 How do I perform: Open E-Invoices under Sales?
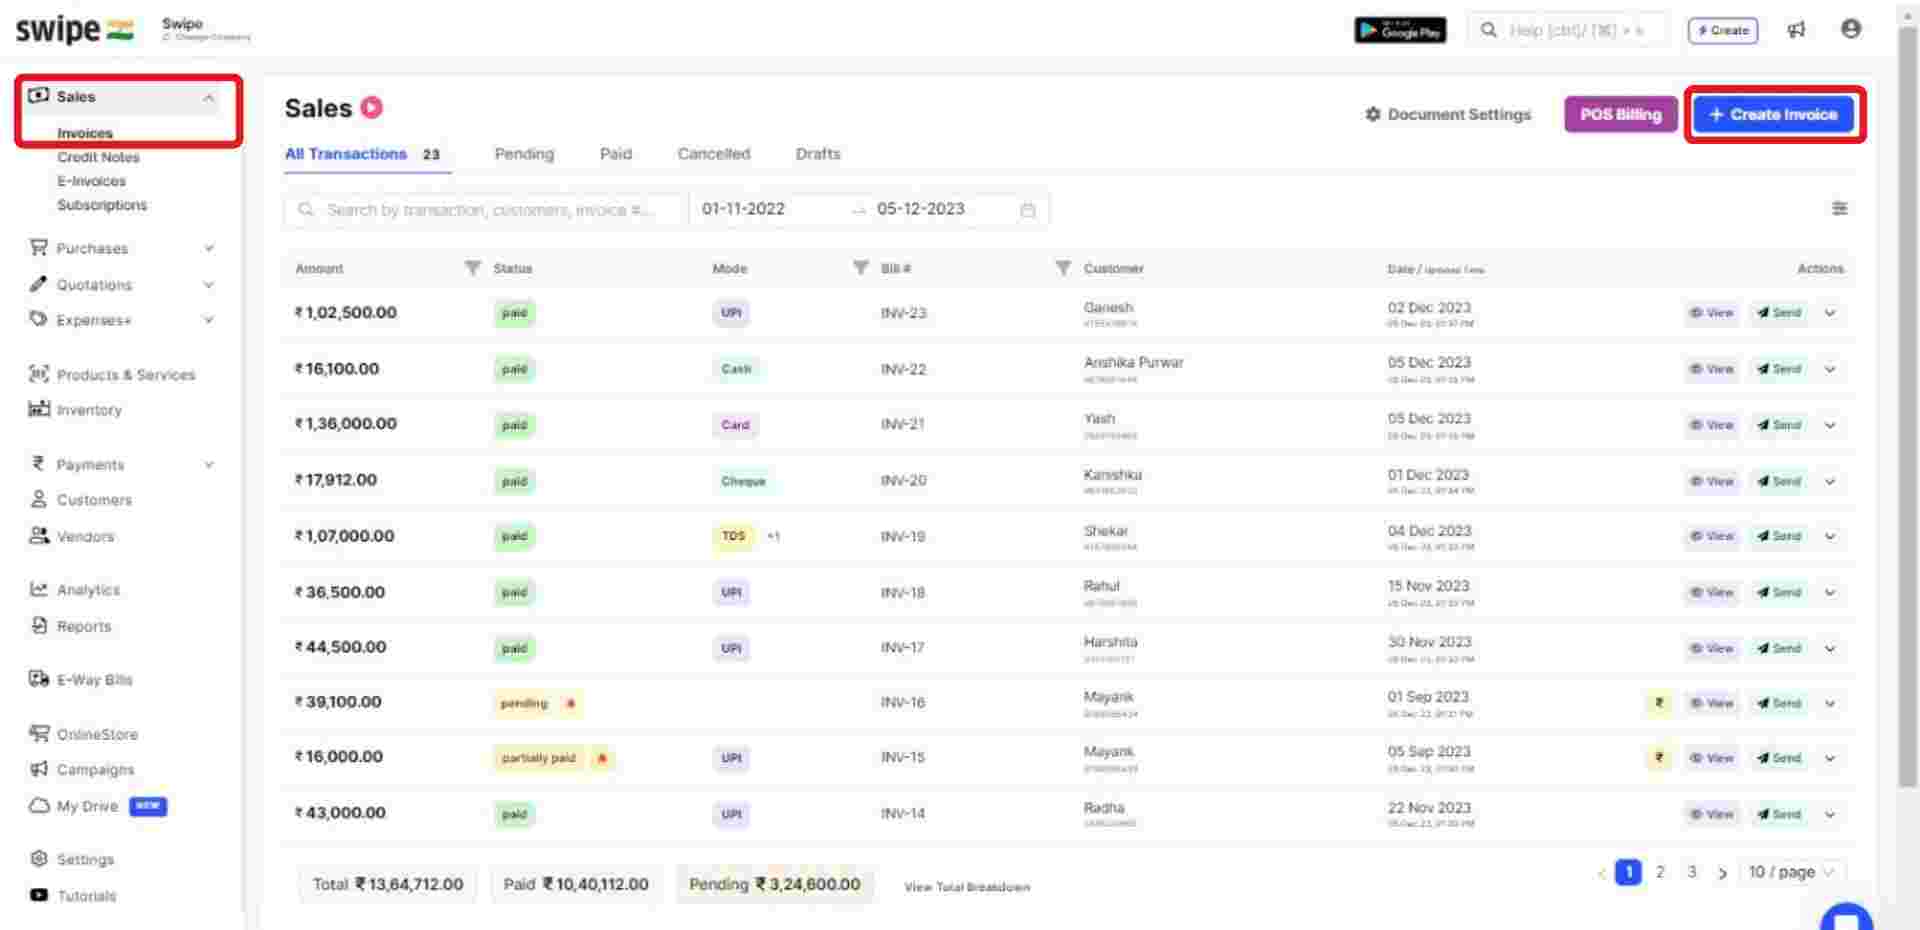91,181
